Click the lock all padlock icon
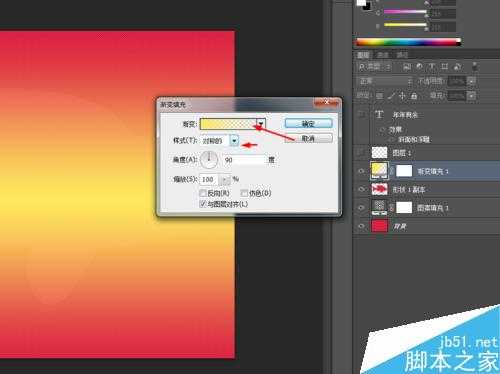 414,96
